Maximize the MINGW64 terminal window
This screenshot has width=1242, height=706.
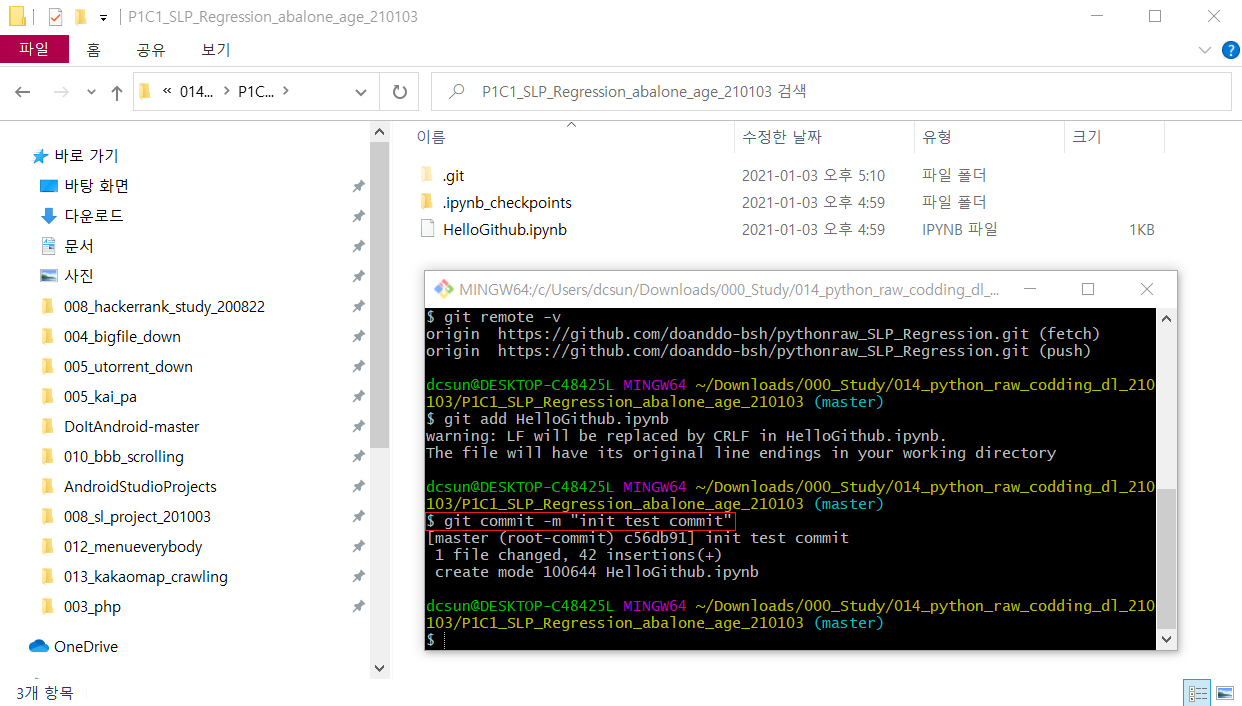click(x=1088, y=289)
